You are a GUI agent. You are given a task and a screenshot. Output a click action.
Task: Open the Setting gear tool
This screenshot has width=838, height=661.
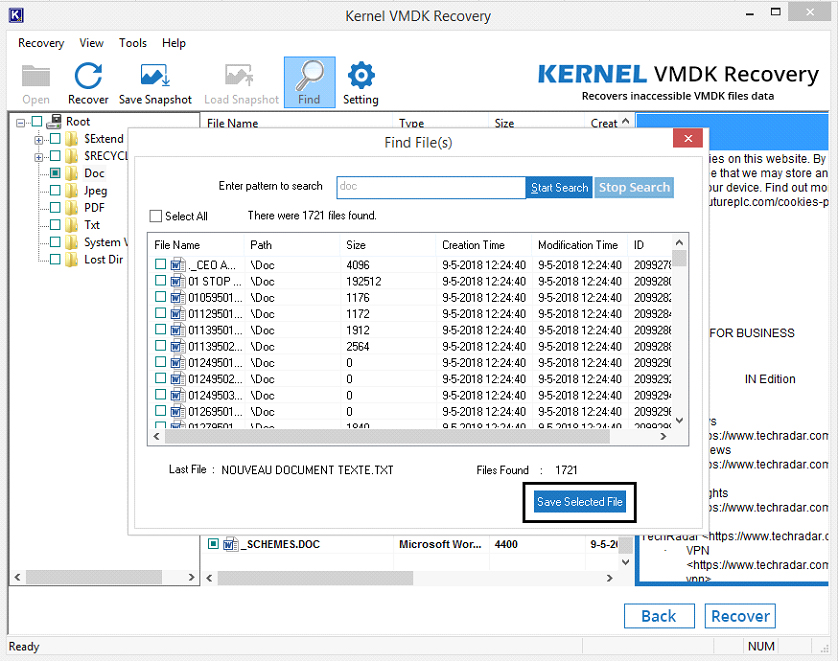[x=361, y=75]
